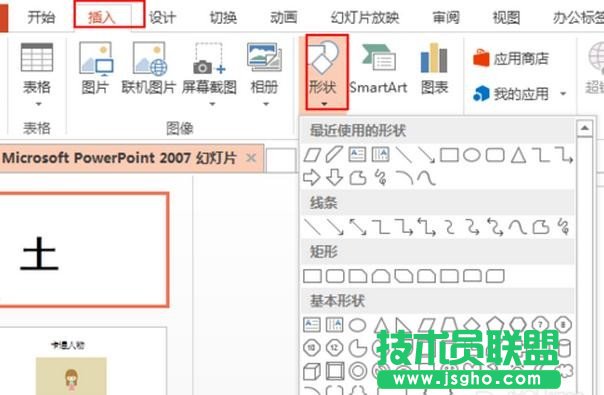Choose straight line in 线条 section
Image resolution: width=604 pixels, height=395 pixels.
click(312, 227)
